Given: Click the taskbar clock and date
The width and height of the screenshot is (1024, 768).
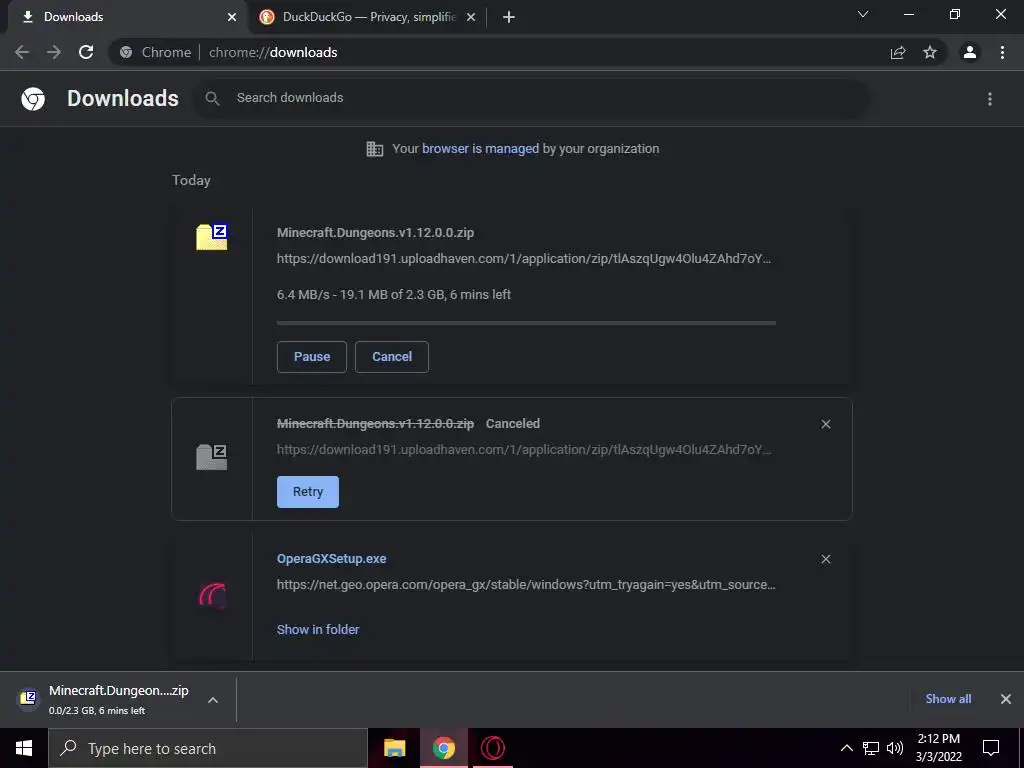Looking at the screenshot, I should coord(938,748).
